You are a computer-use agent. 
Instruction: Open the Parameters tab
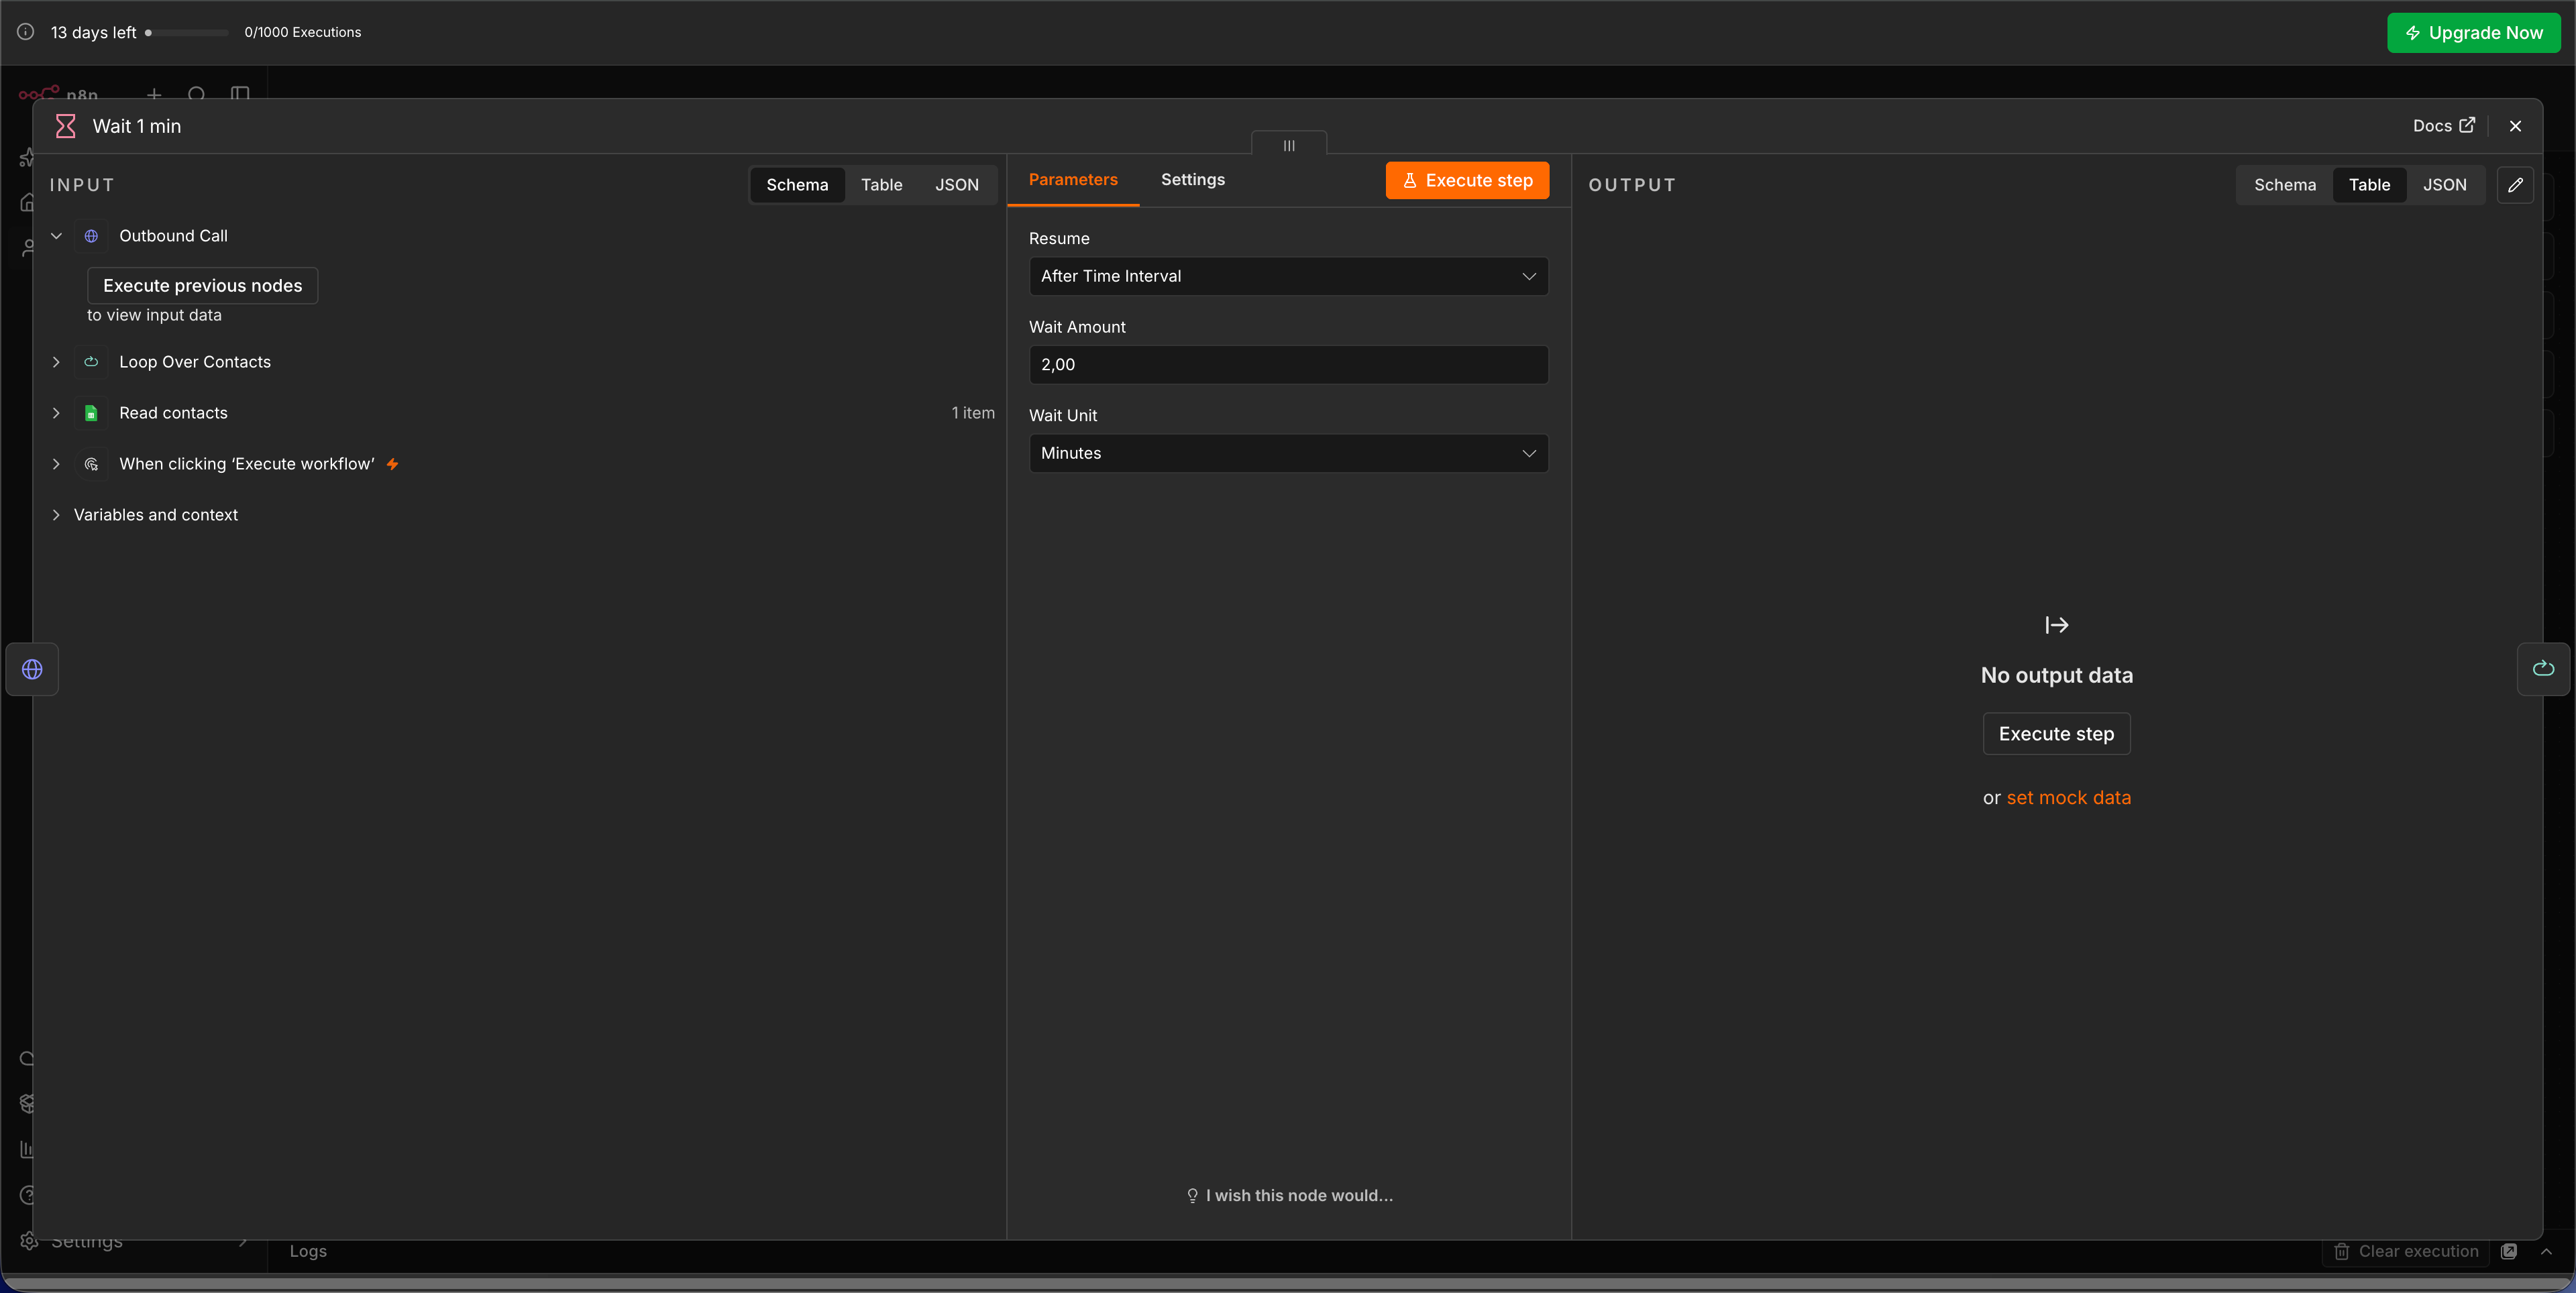click(x=1073, y=180)
